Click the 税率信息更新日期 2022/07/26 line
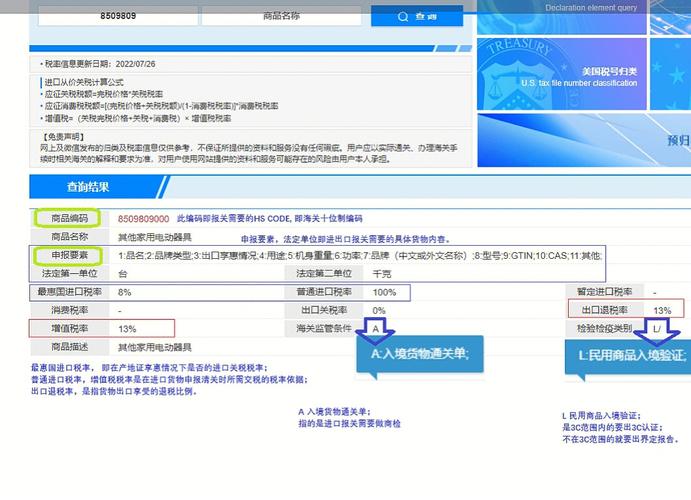Image resolution: width=691 pixels, height=500 pixels. (x=97, y=64)
